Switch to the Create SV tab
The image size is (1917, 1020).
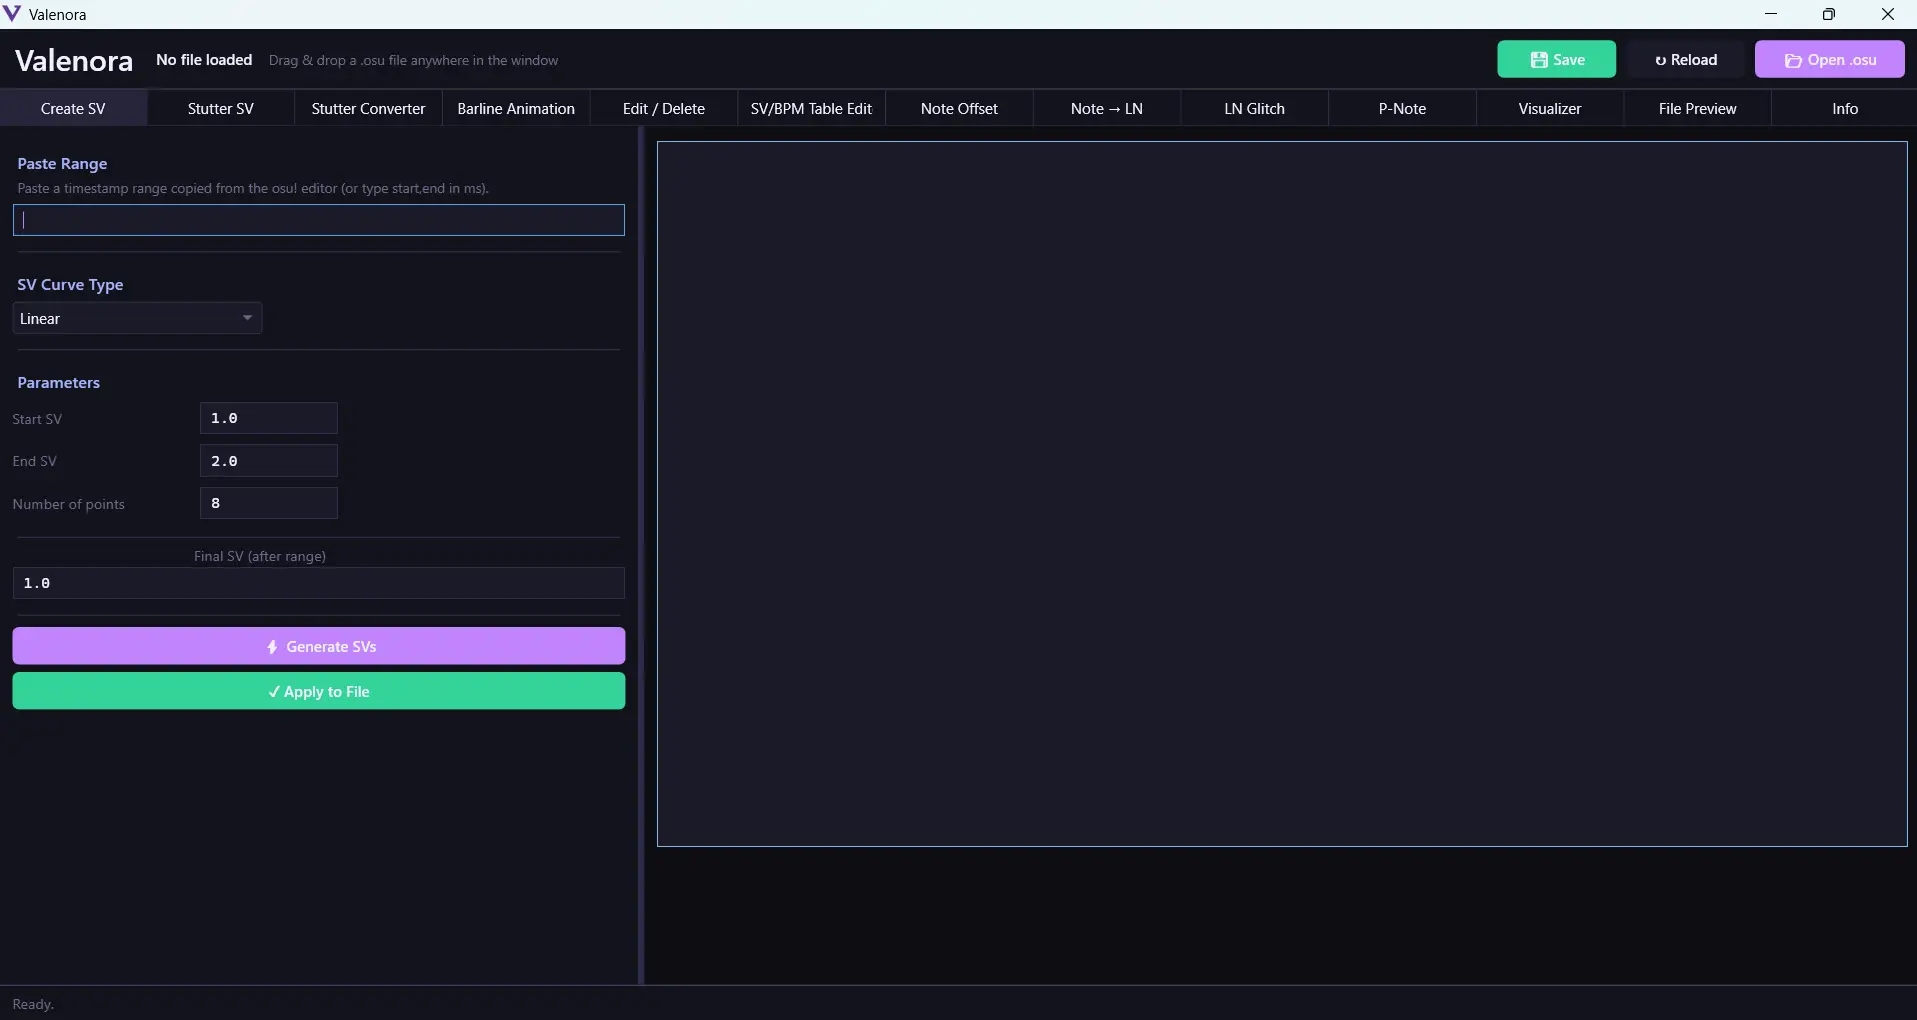click(x=73, y=108)
